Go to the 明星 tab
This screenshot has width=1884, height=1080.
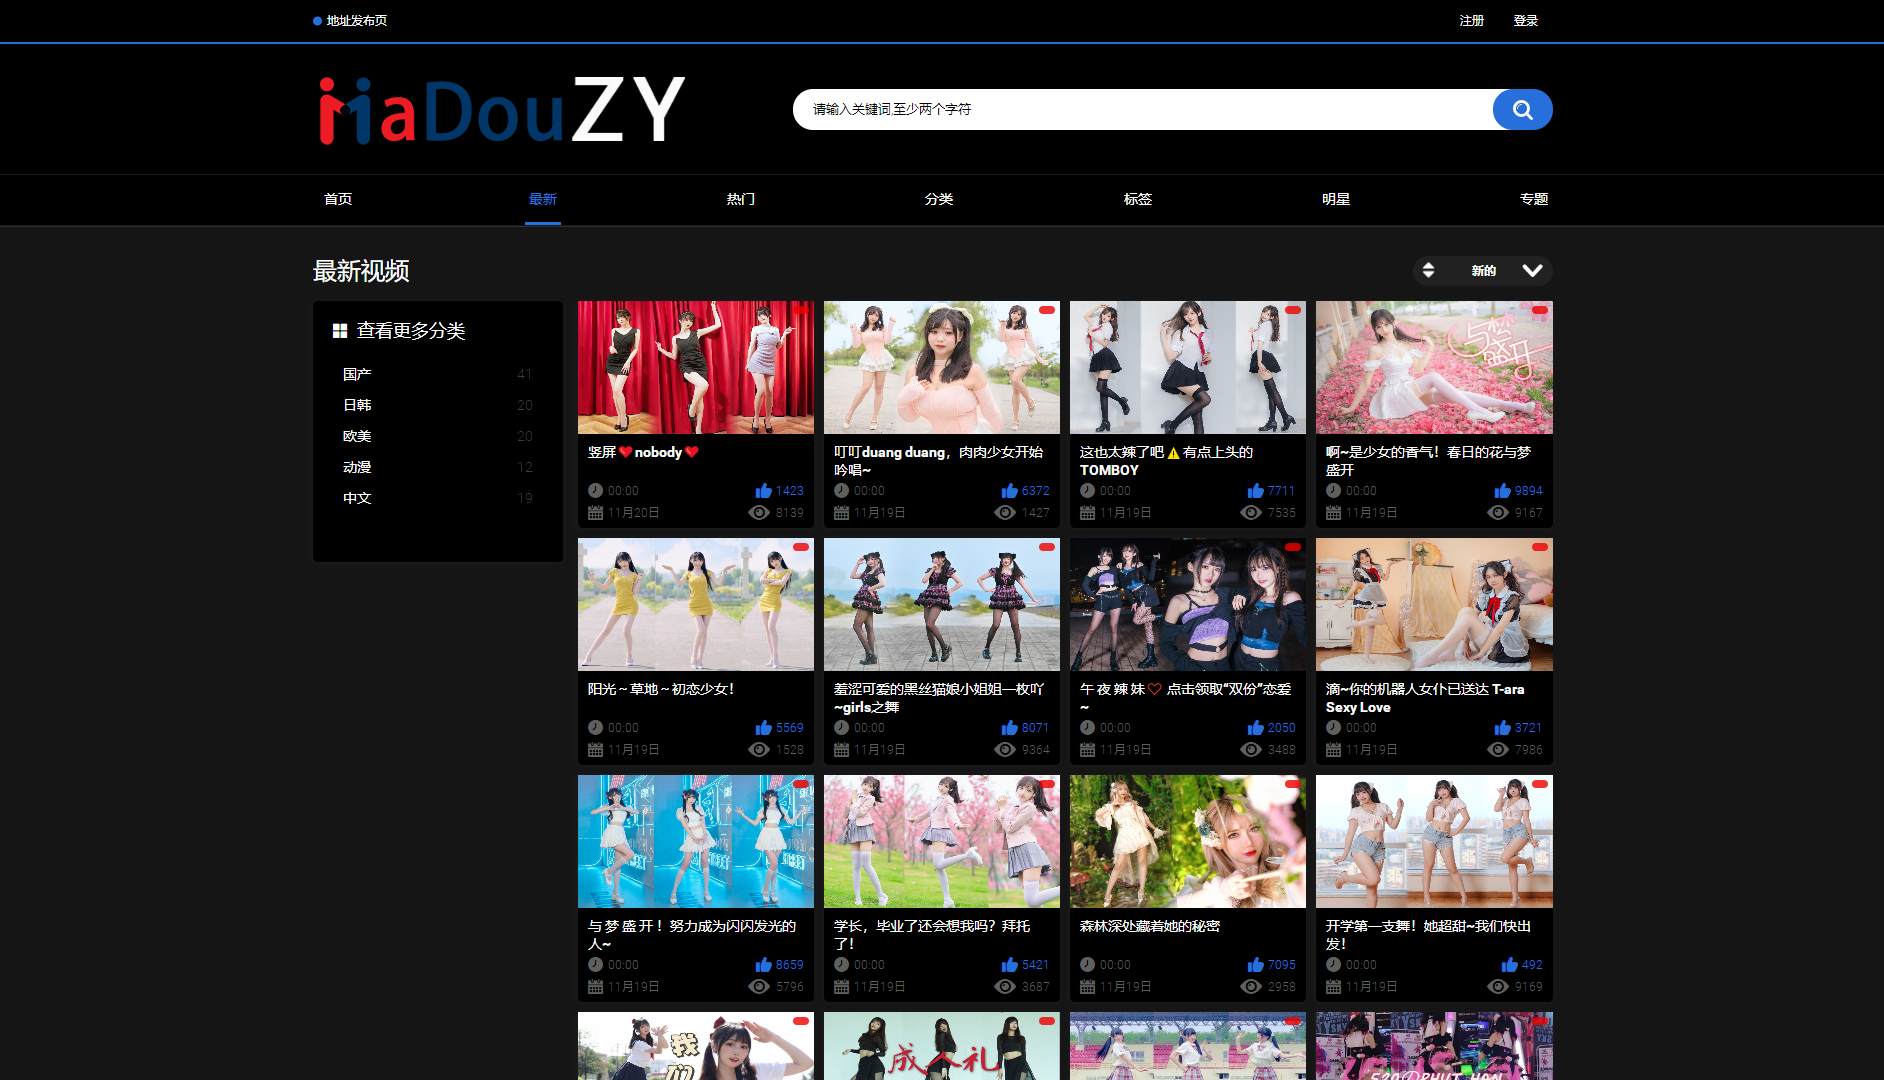[x=1335, y=199]
